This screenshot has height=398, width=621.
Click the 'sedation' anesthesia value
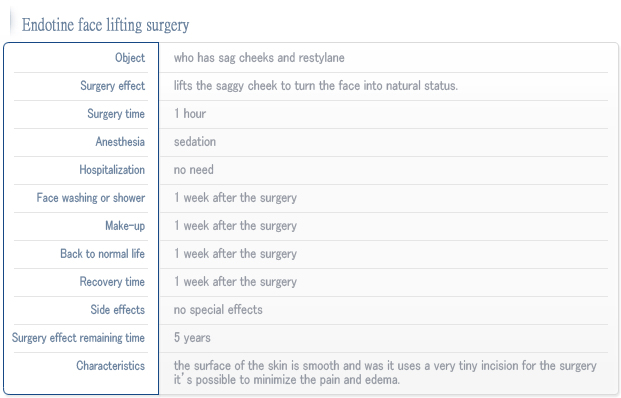195,142
